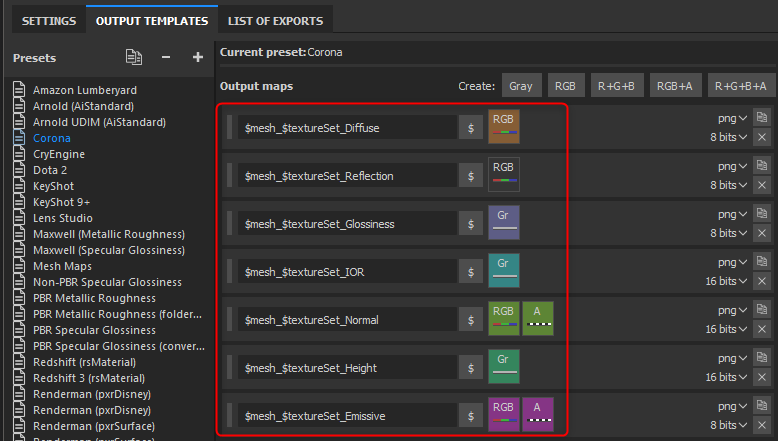Duplicate the Glossiness output map row
778x441 pixels.
coord(762,213)
